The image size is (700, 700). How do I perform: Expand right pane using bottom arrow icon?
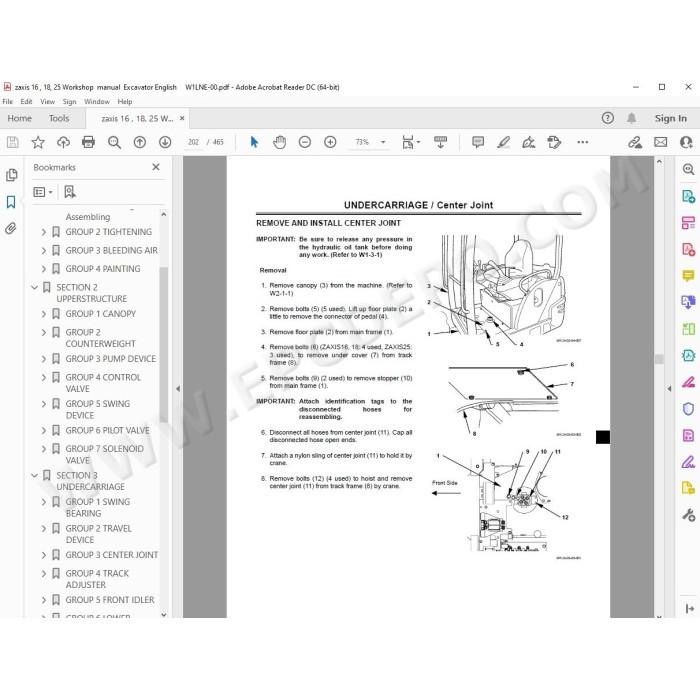(x=689, y=608)
